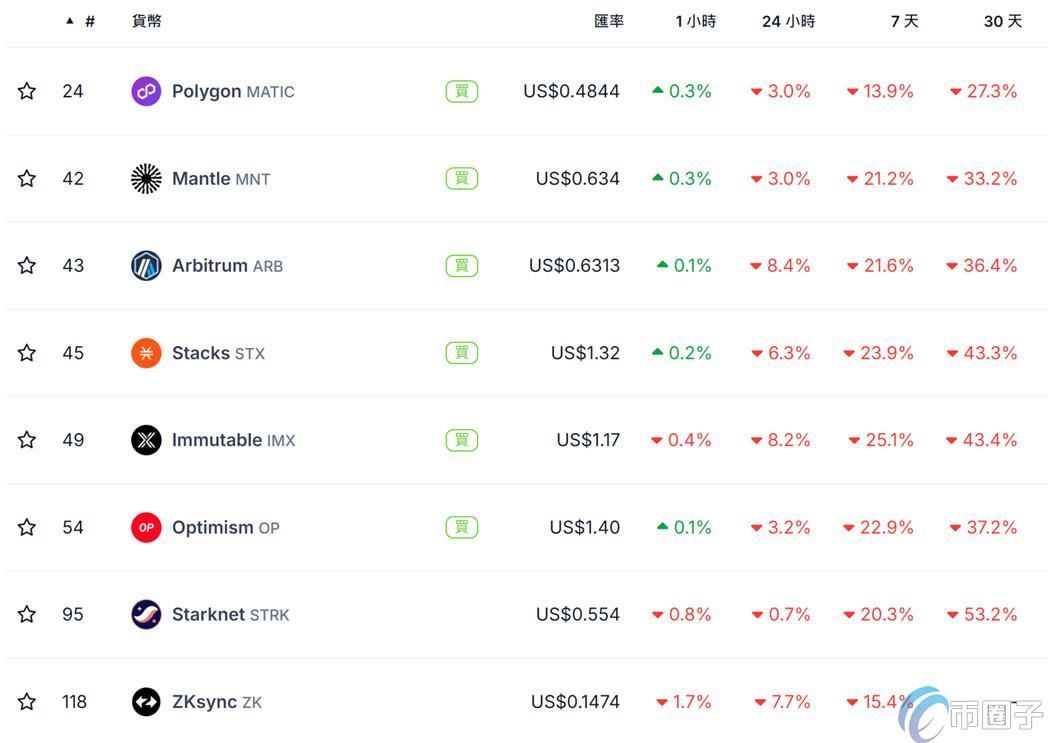Viewport: 1048px width, 743px height.
Task: Toggle the star for Arbitrum
Action: 27,266
